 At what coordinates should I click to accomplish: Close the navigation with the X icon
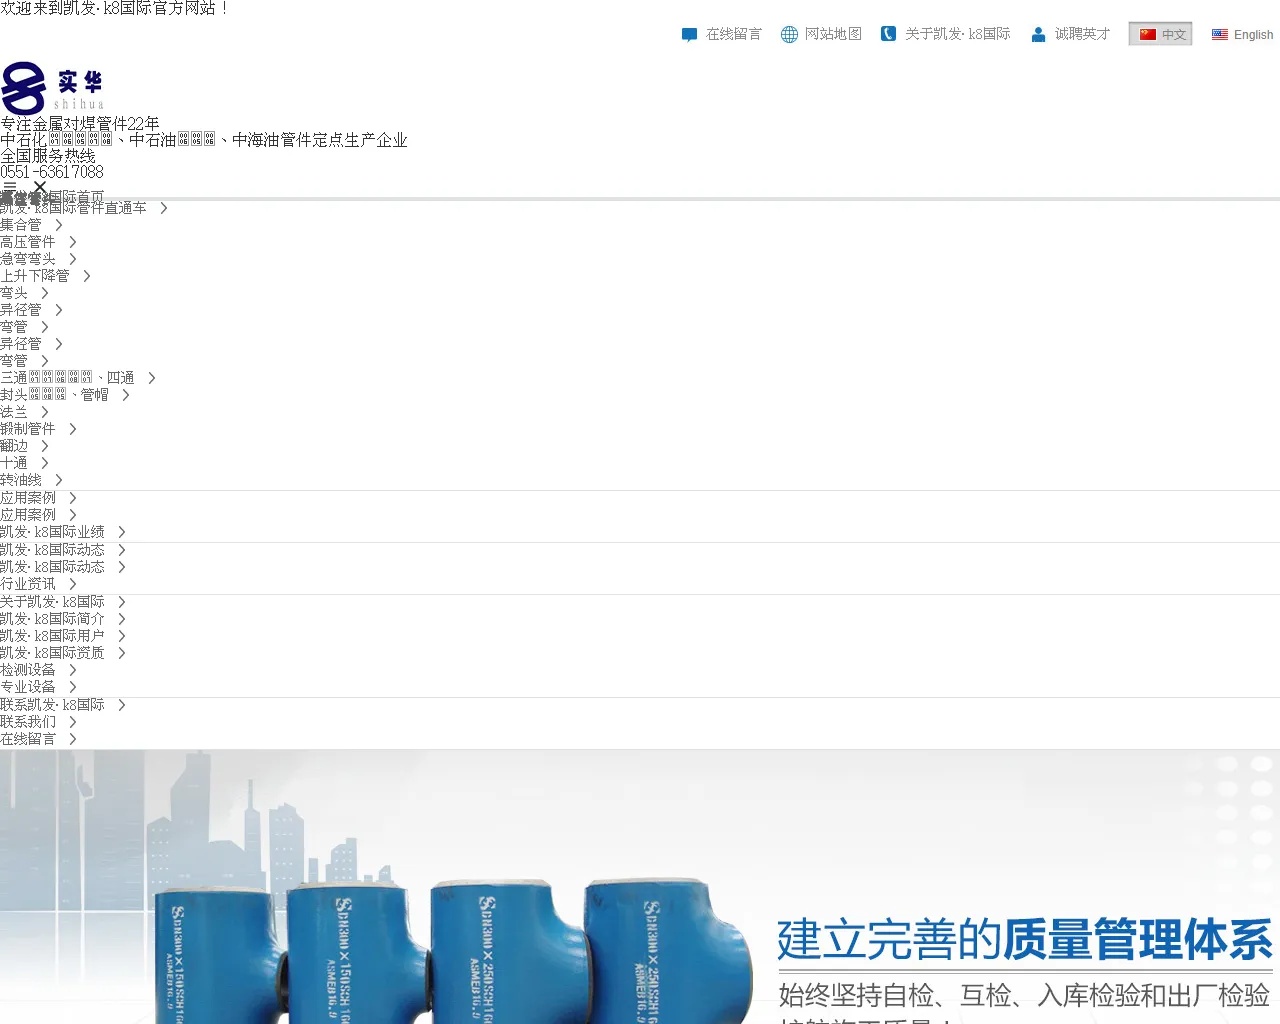coord(40,188)
